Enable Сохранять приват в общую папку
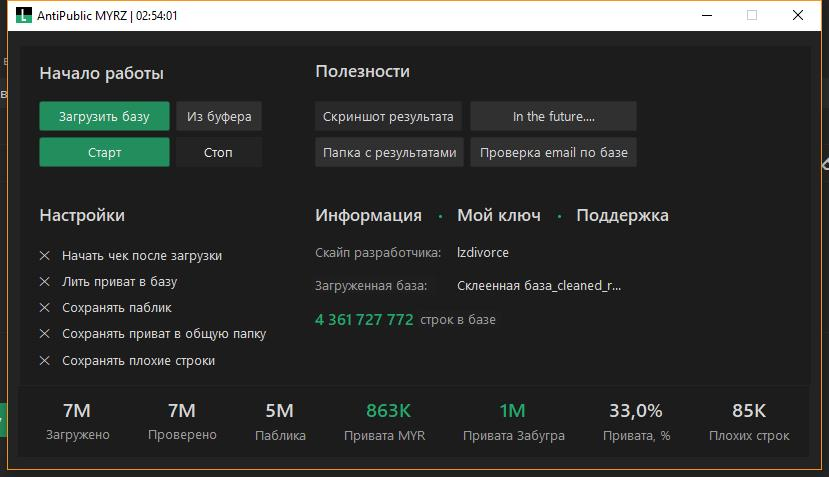Viewport: 829px width, 477px height. point(45,334)
